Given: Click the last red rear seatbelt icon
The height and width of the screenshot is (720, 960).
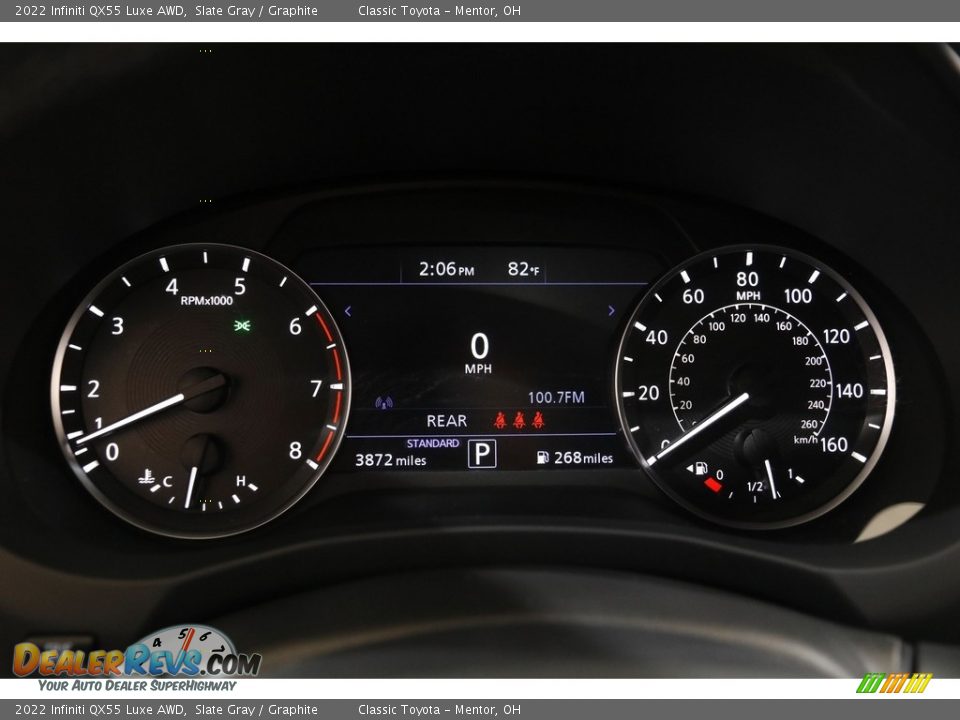Looking at the screenshot, I should 538,420.
